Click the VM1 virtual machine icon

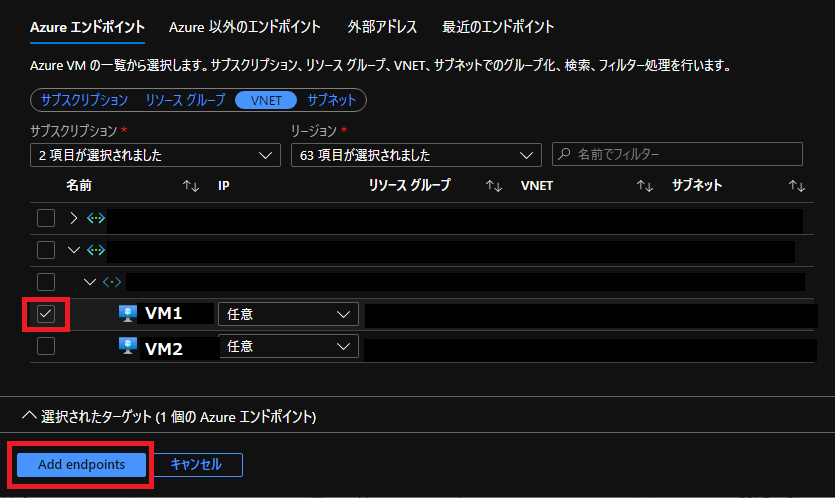pos(128,314)
